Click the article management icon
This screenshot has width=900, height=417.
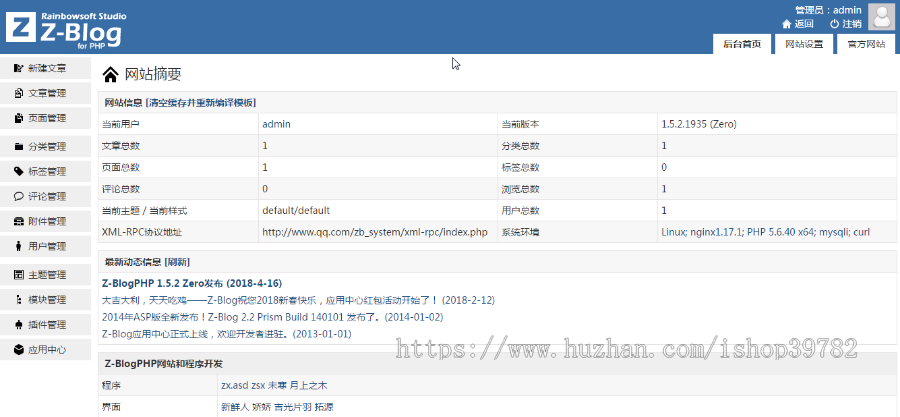pyautogui.click(x=18, y=93)
